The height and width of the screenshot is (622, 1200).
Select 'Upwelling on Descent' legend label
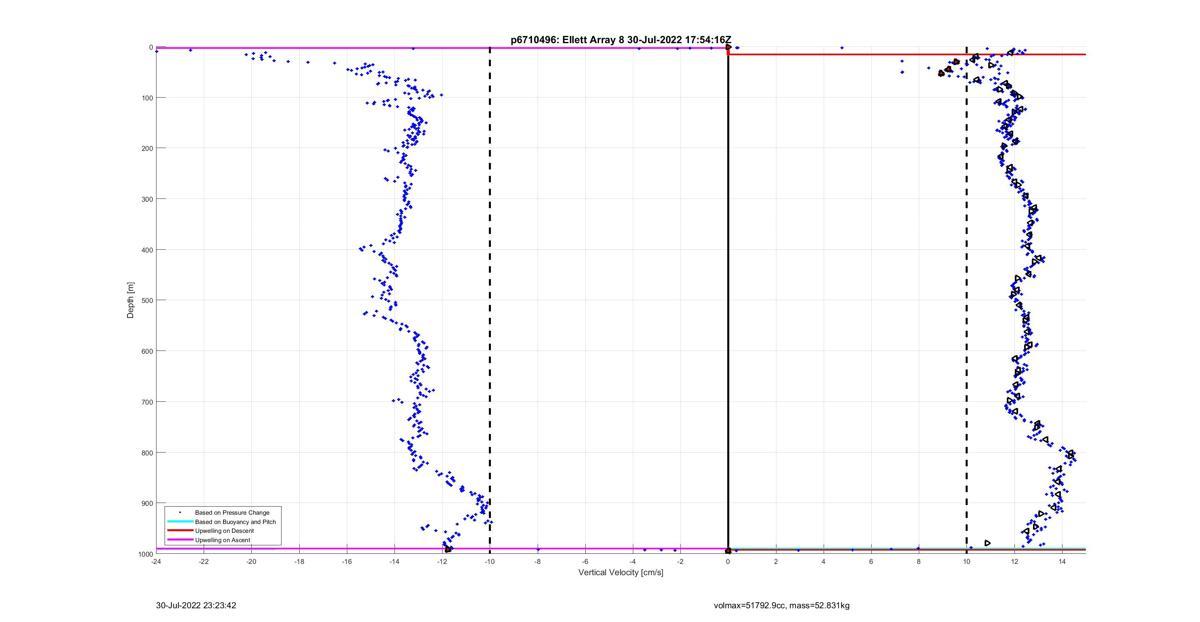click(224, 531)
